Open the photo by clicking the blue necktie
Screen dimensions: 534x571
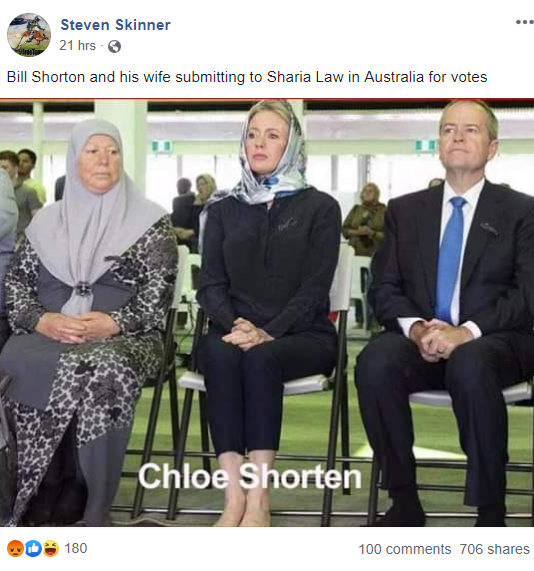pyautogui.click(x=449, y=259)
